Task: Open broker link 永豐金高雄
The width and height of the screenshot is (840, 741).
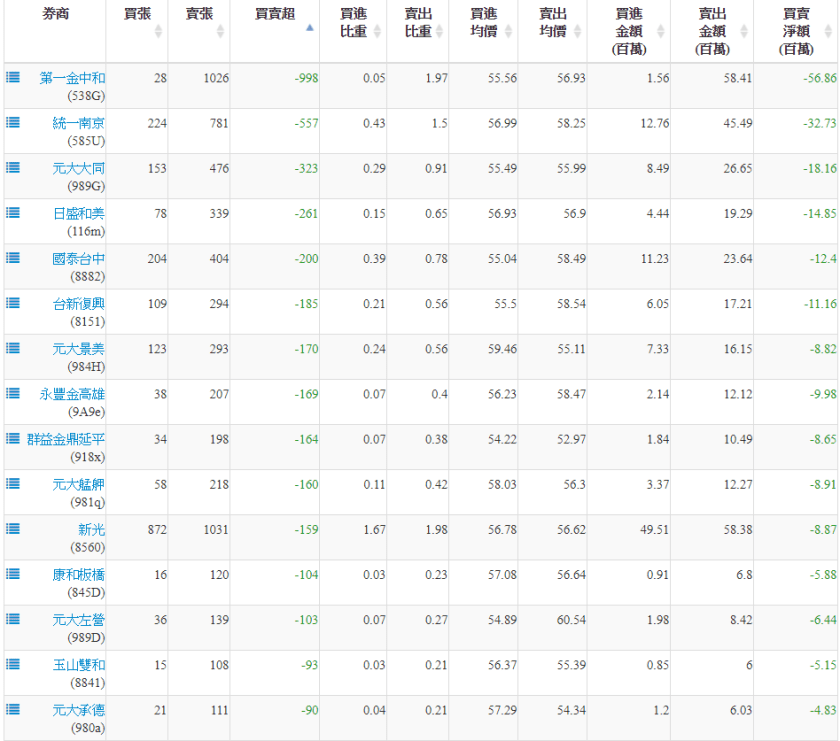Action: [x=72, y=394]
